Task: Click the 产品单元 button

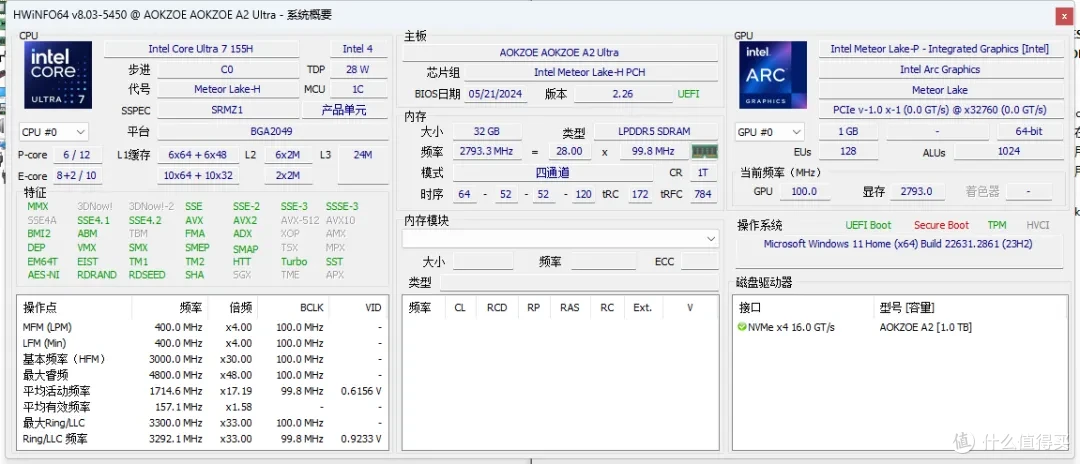Action: coord(344,110)
